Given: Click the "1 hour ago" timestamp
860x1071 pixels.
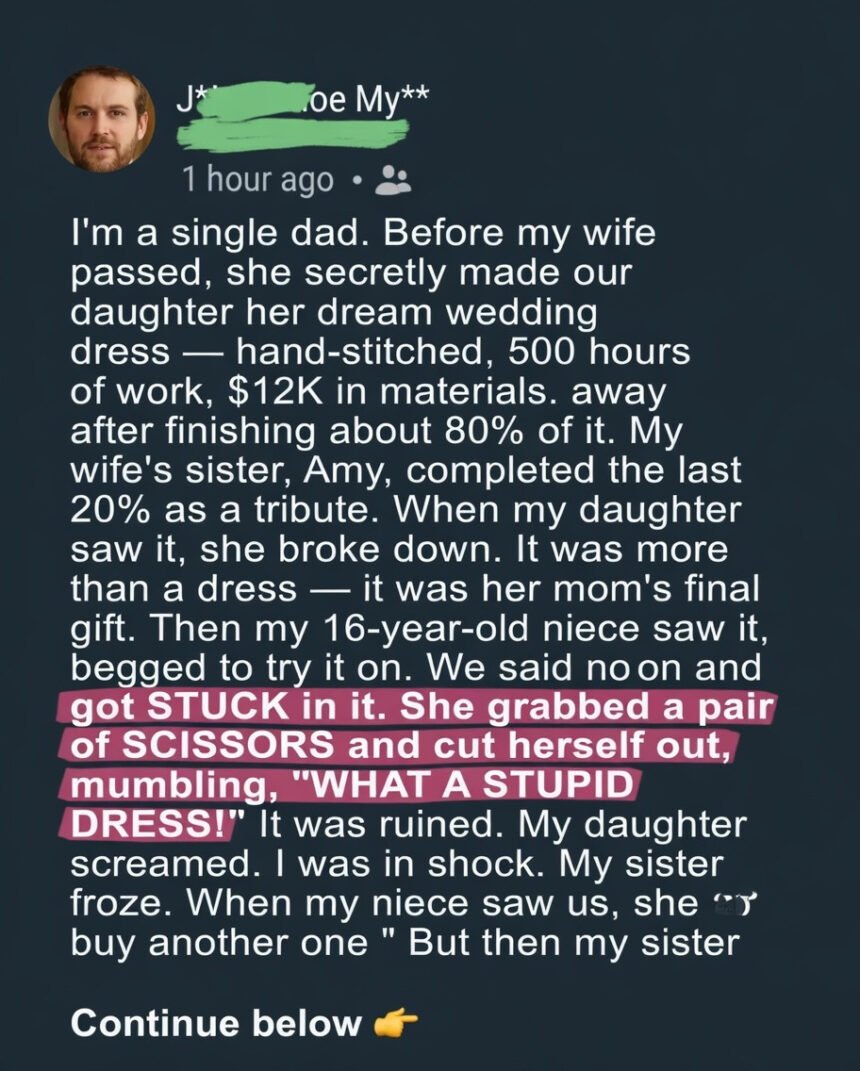Looking at the screenshot, I should click(x=257, y=180).
